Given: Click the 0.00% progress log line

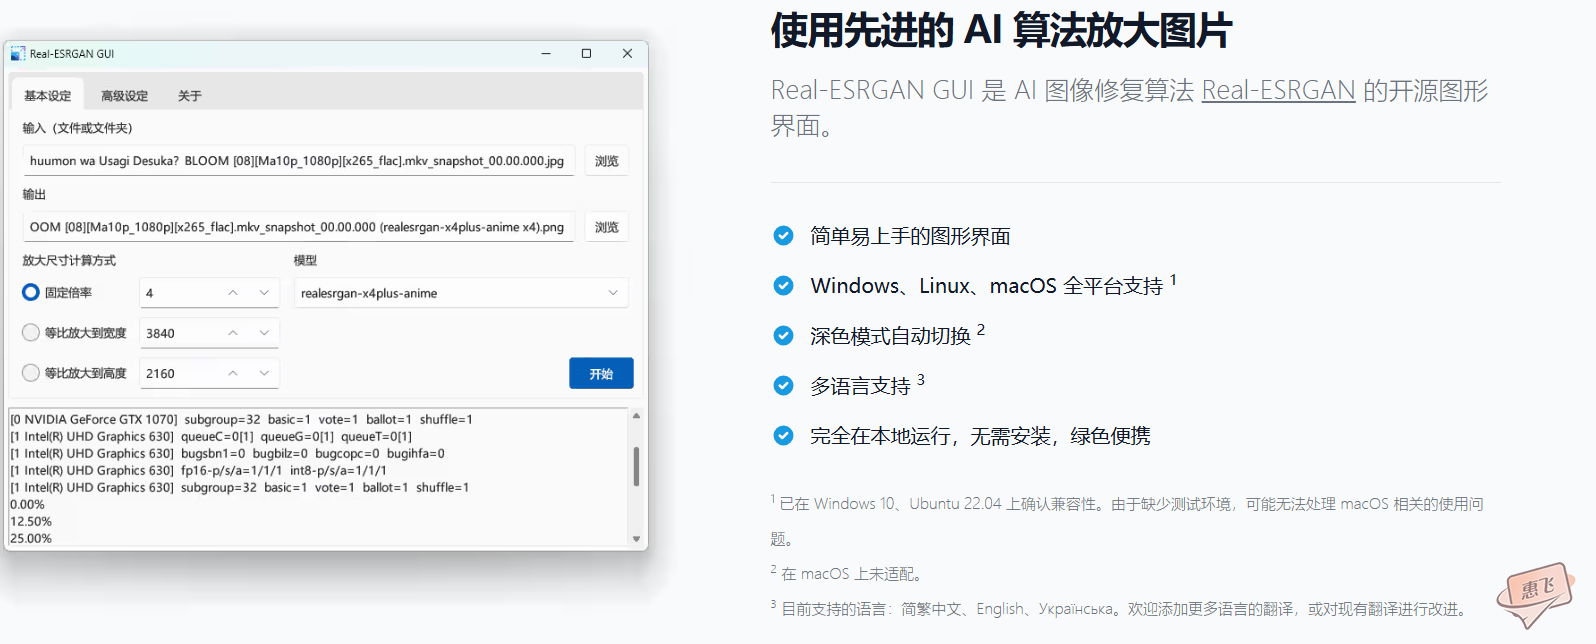Looking at the screenshot, I should 28,505.
